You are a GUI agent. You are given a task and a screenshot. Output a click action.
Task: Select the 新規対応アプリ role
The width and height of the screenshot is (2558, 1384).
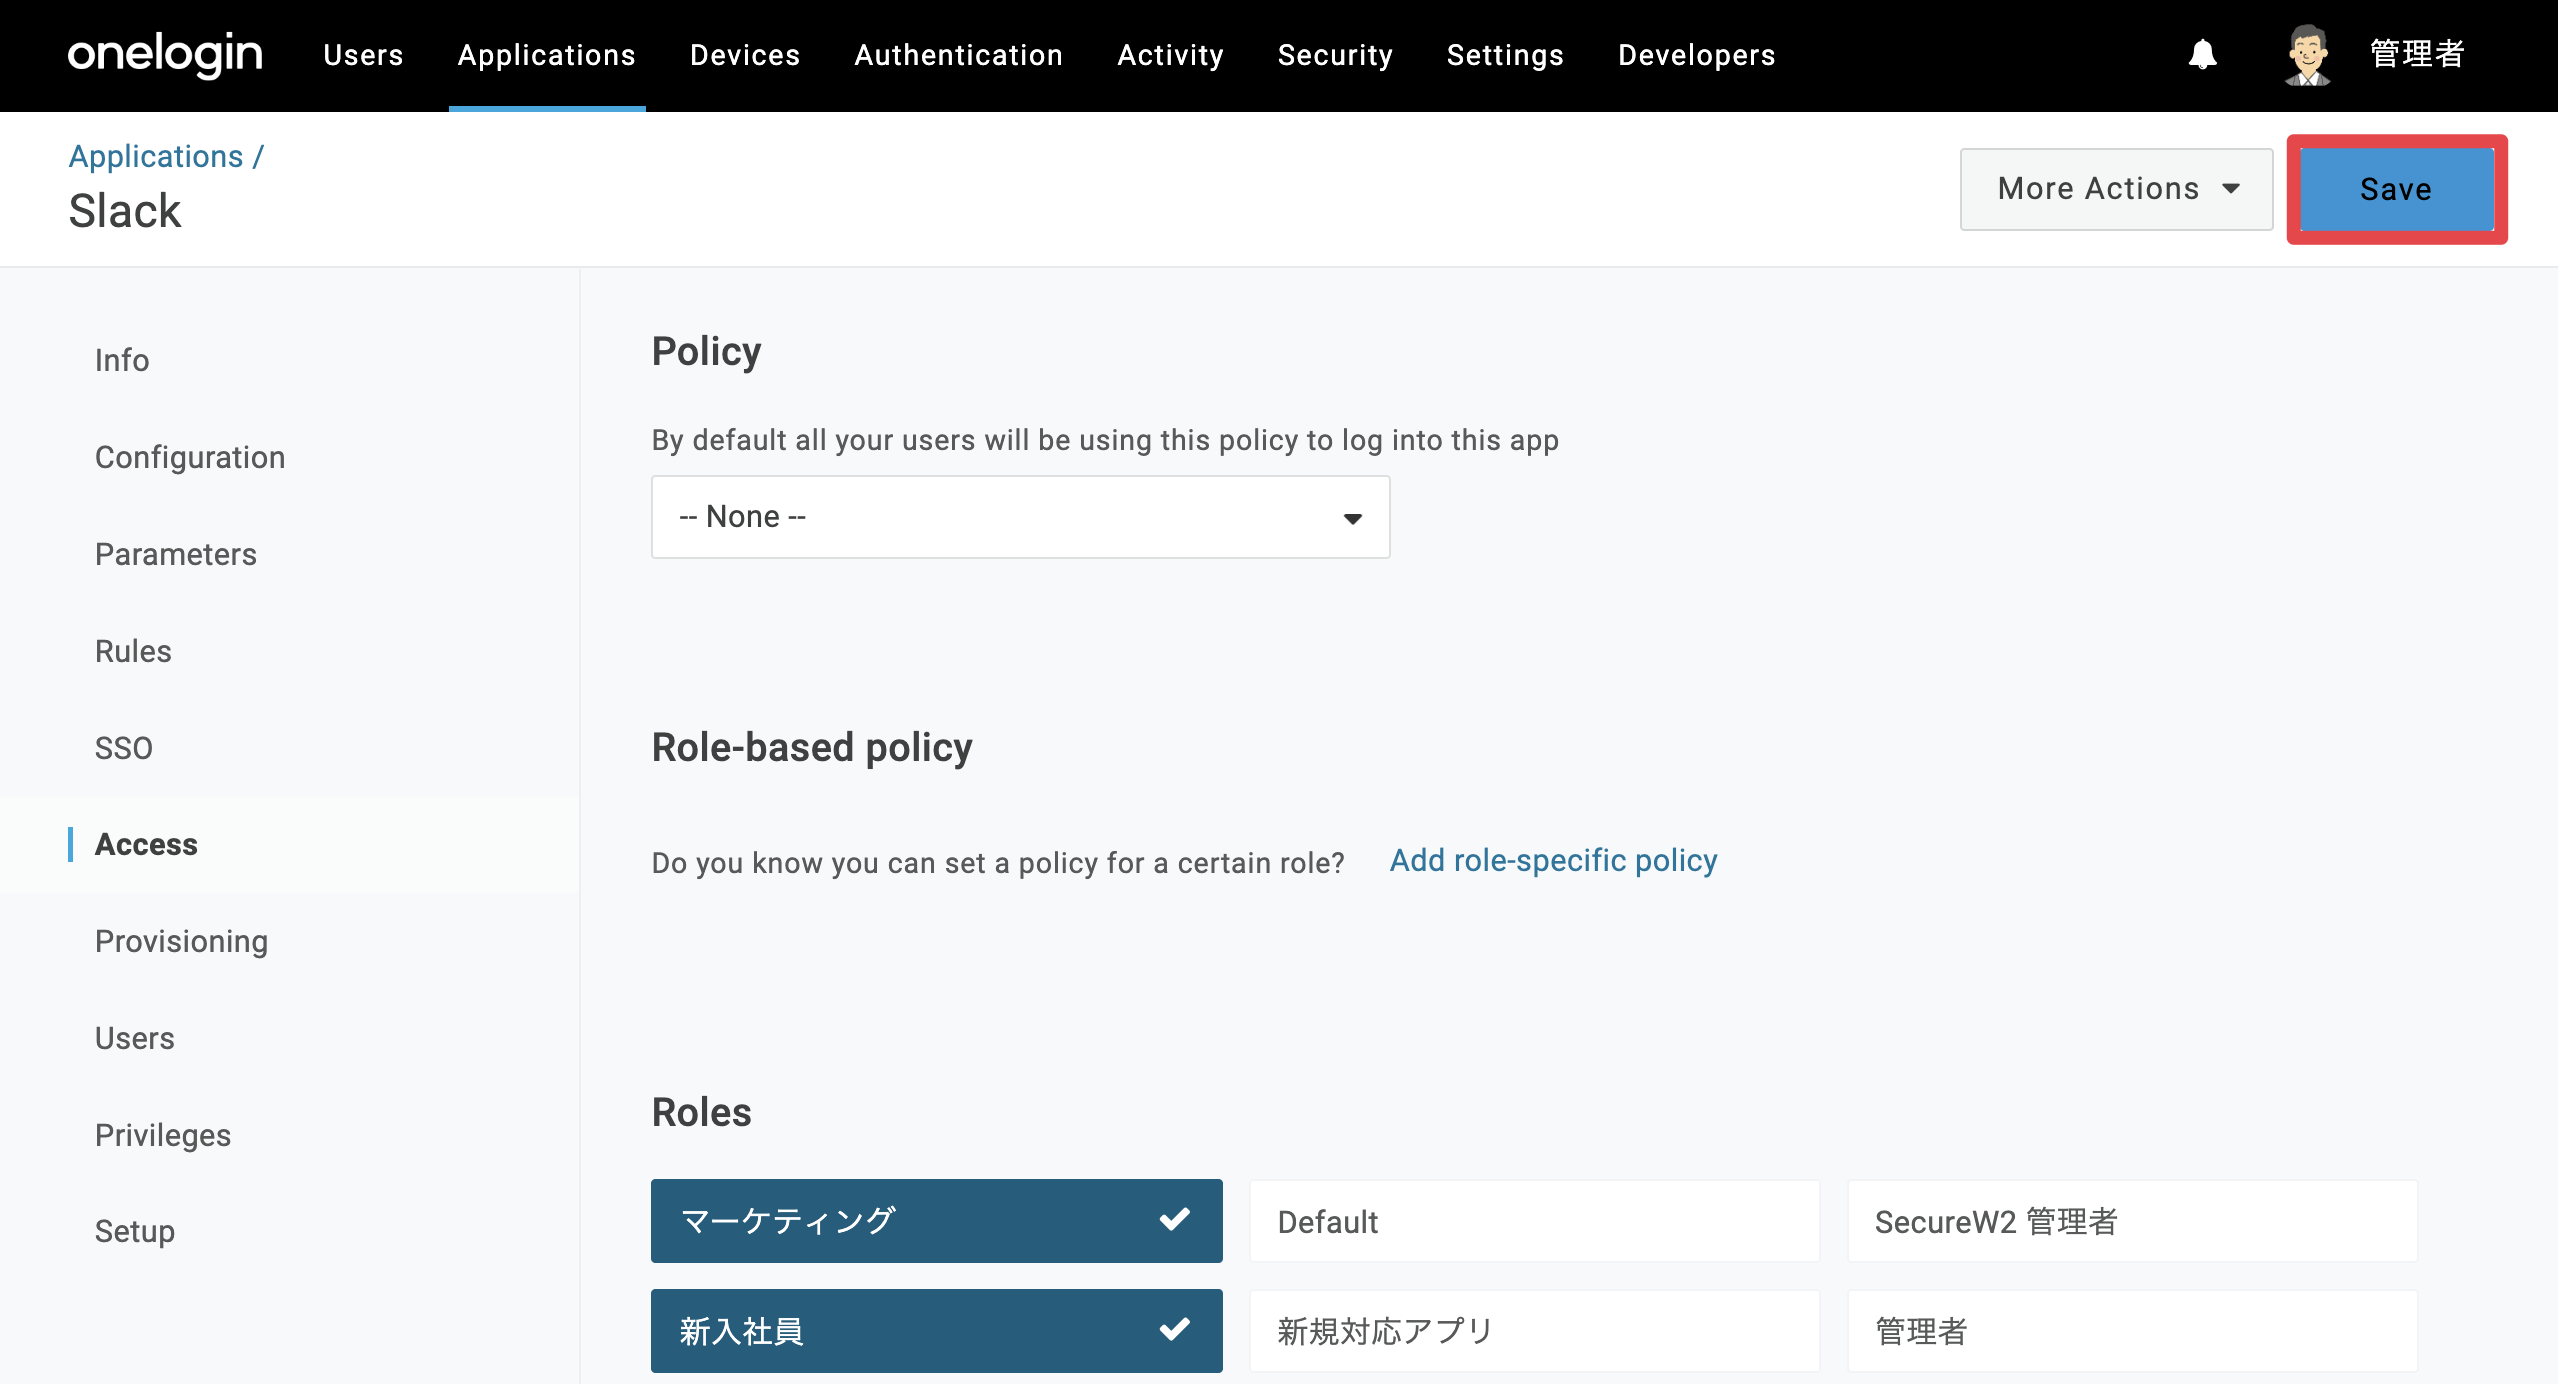(x=1534, y=1331)
